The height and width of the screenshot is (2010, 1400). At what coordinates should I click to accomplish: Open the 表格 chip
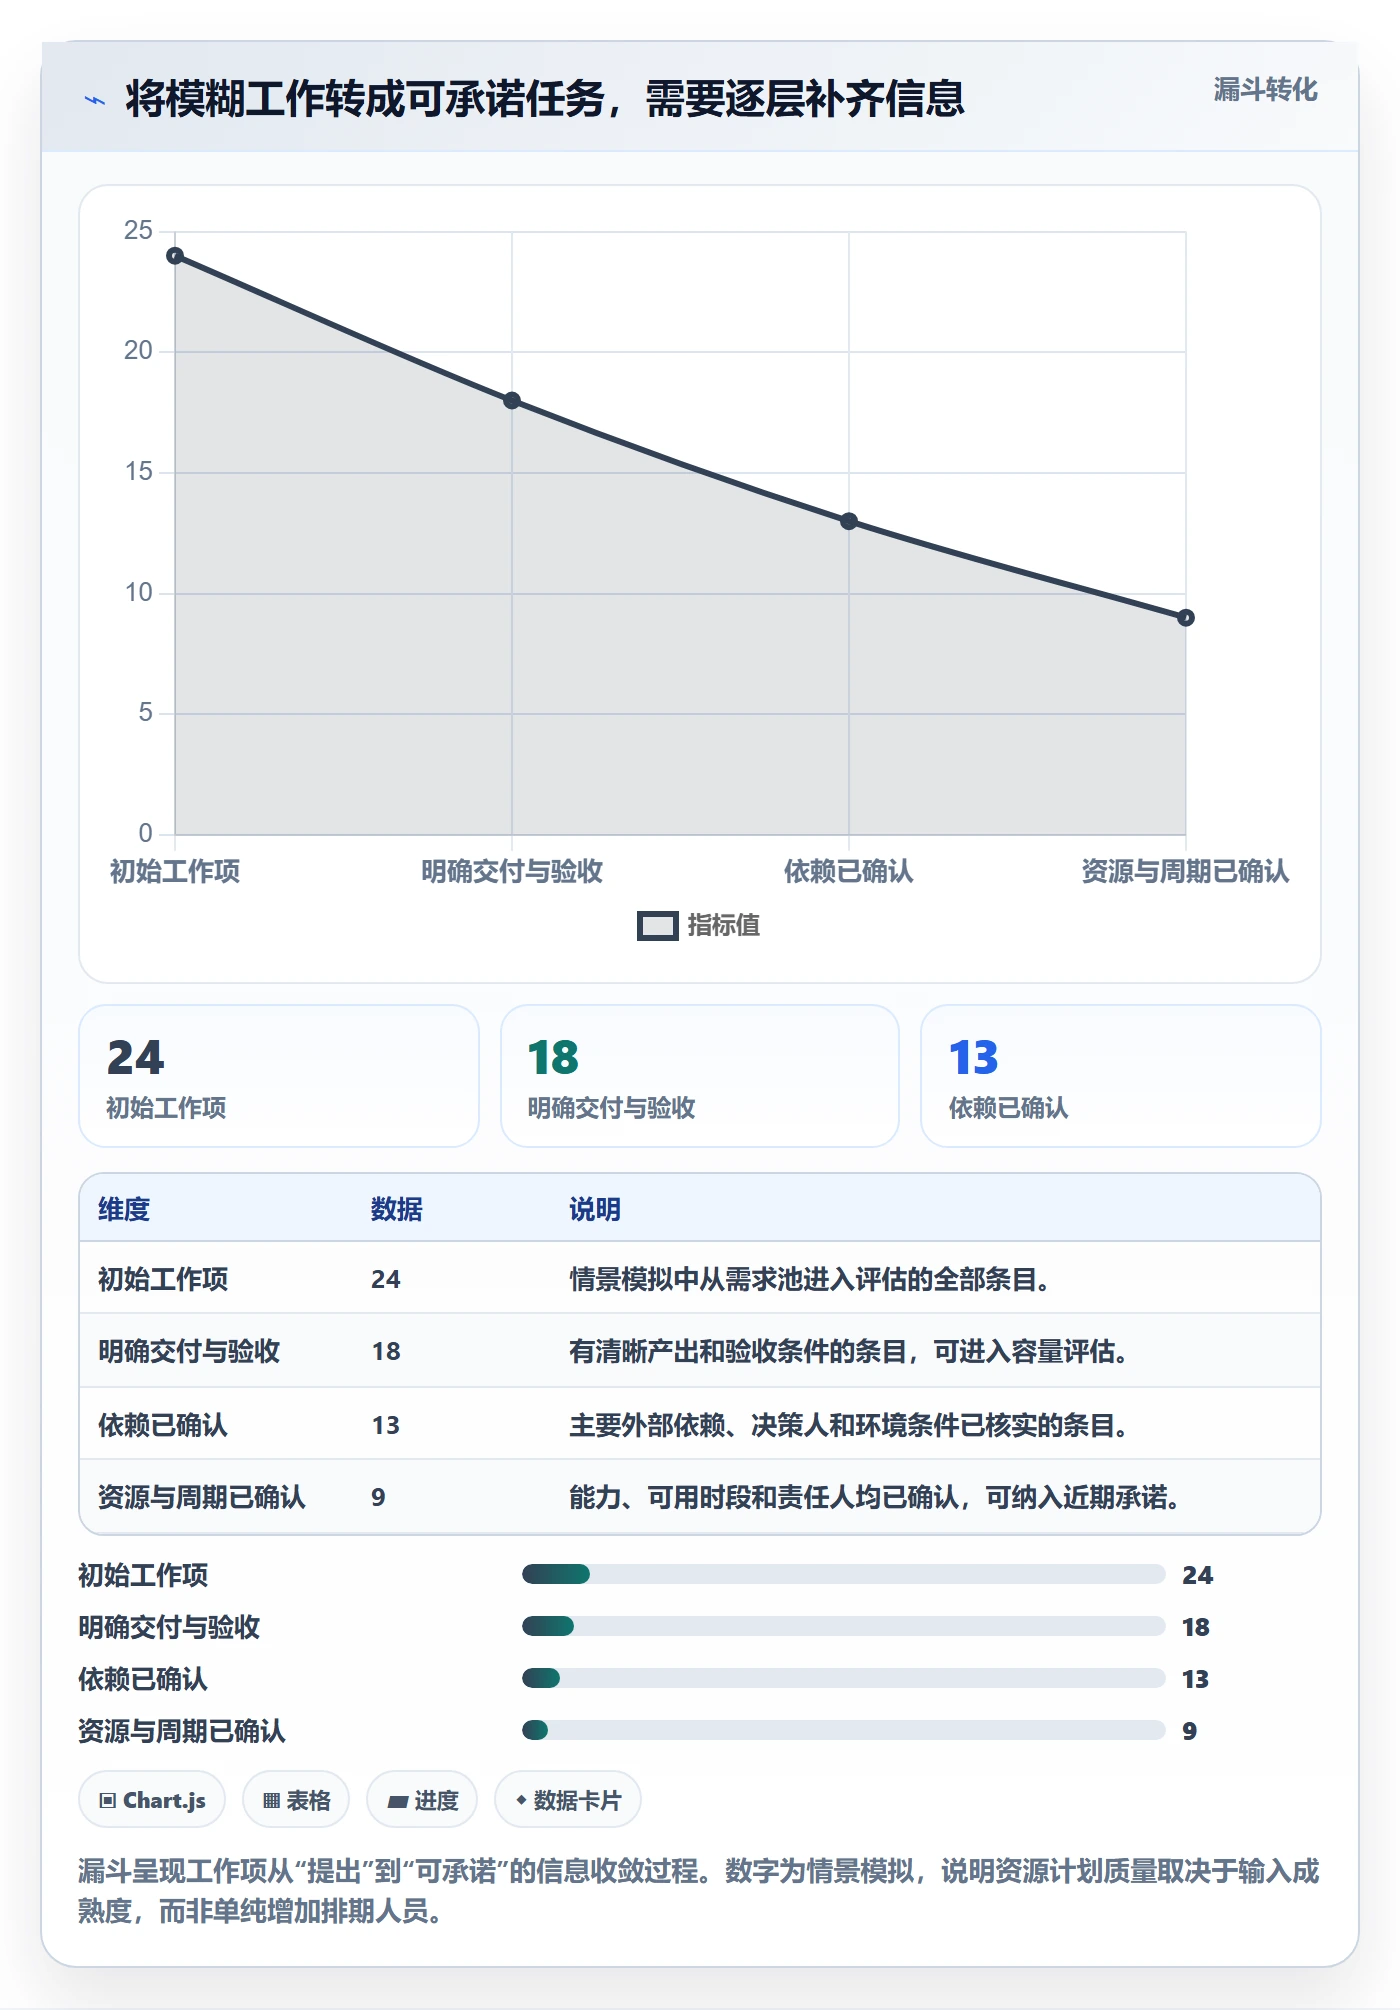(x=296, y=1800)
